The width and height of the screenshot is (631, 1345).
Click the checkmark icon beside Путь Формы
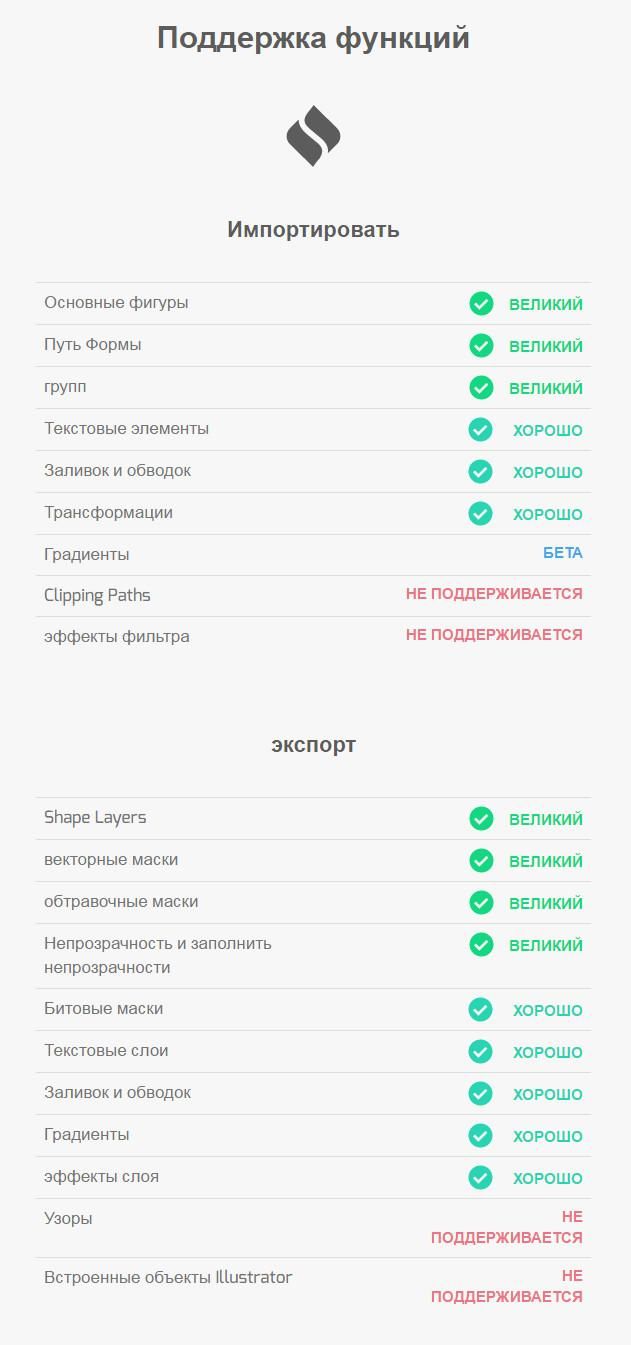(481, 345)
